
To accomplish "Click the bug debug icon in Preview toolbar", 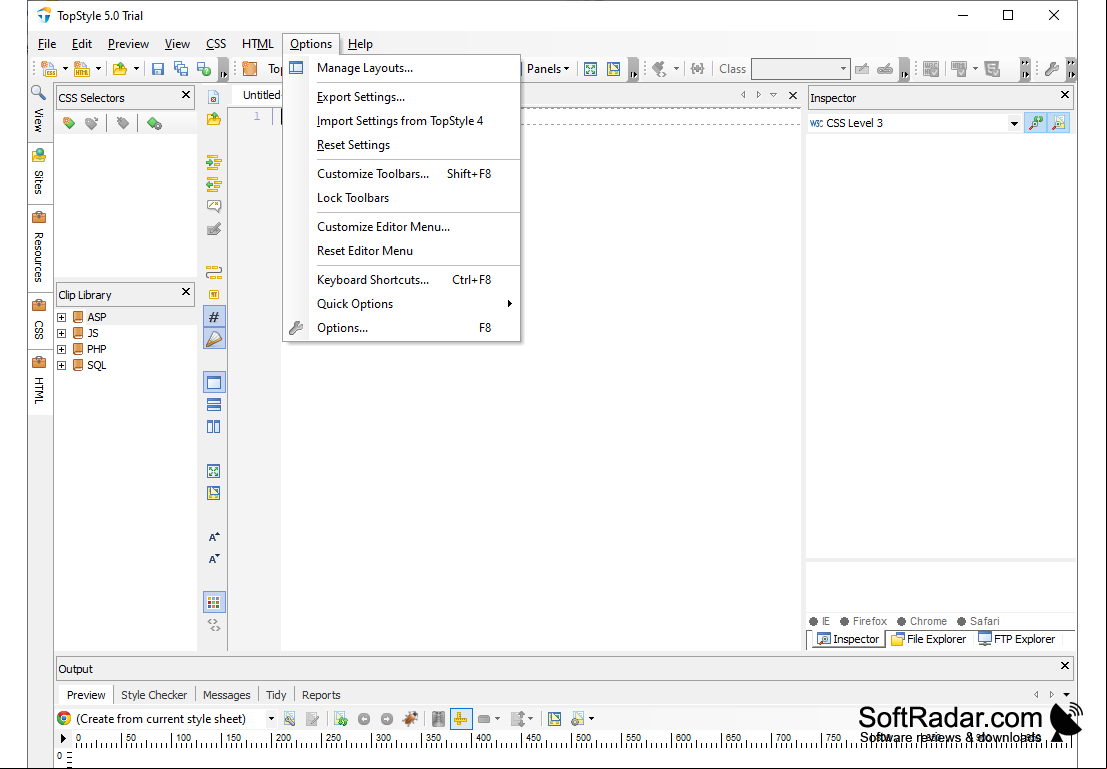I will pyautogui.click(x=410, y=719).
